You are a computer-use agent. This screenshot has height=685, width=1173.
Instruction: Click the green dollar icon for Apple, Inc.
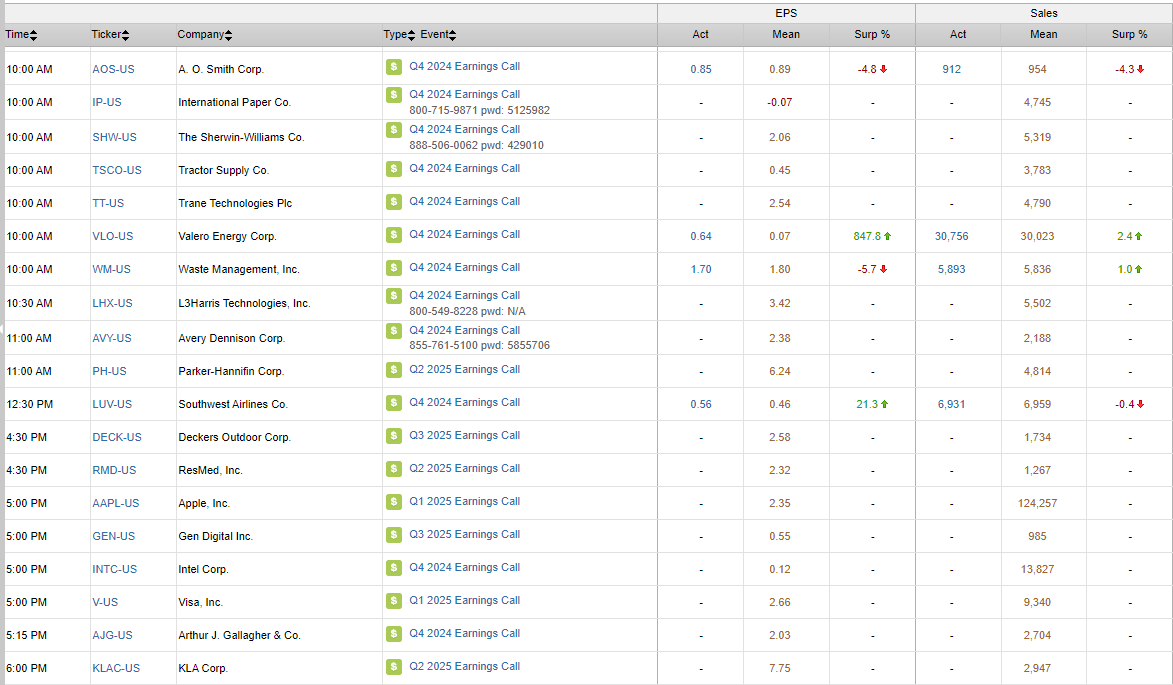coord(393,501)
